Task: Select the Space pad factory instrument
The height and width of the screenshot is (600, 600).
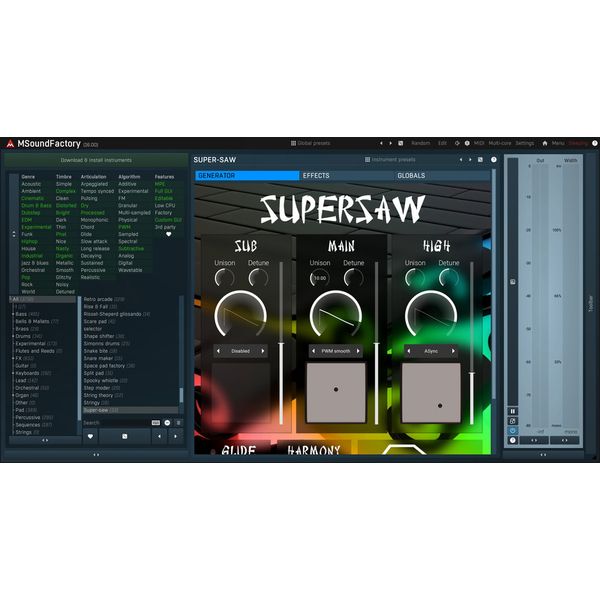Action: [x=109, y=366]
